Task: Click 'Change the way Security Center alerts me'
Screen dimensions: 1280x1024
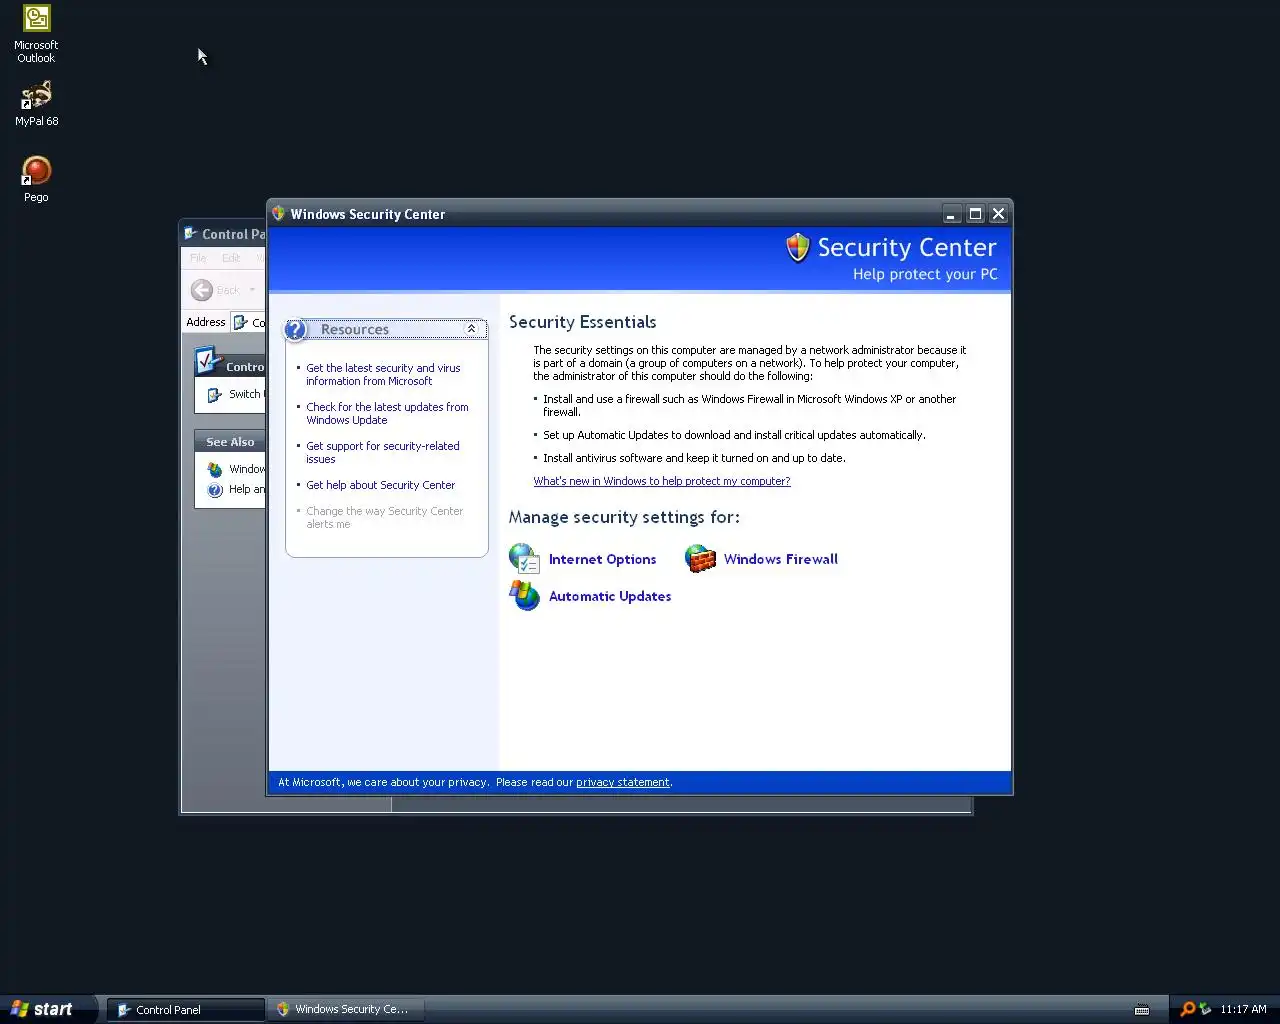Action: pos(384,518)
